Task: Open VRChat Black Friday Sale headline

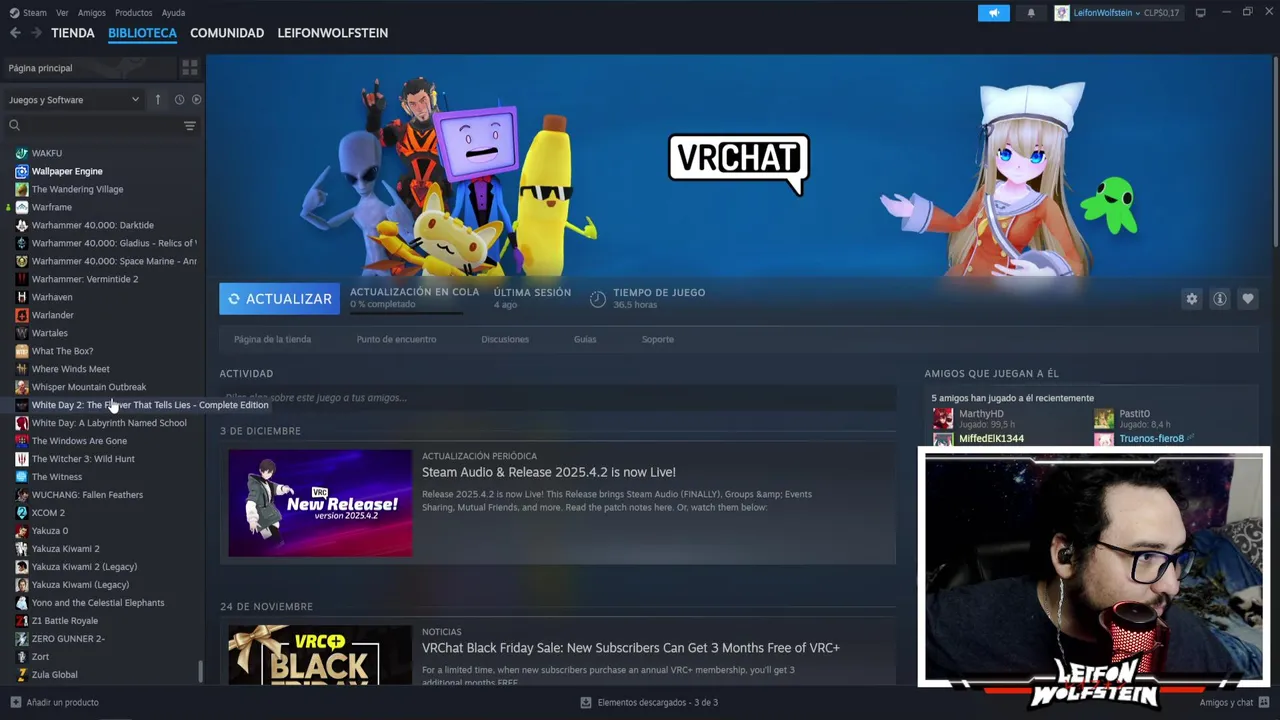Action: 631,648
